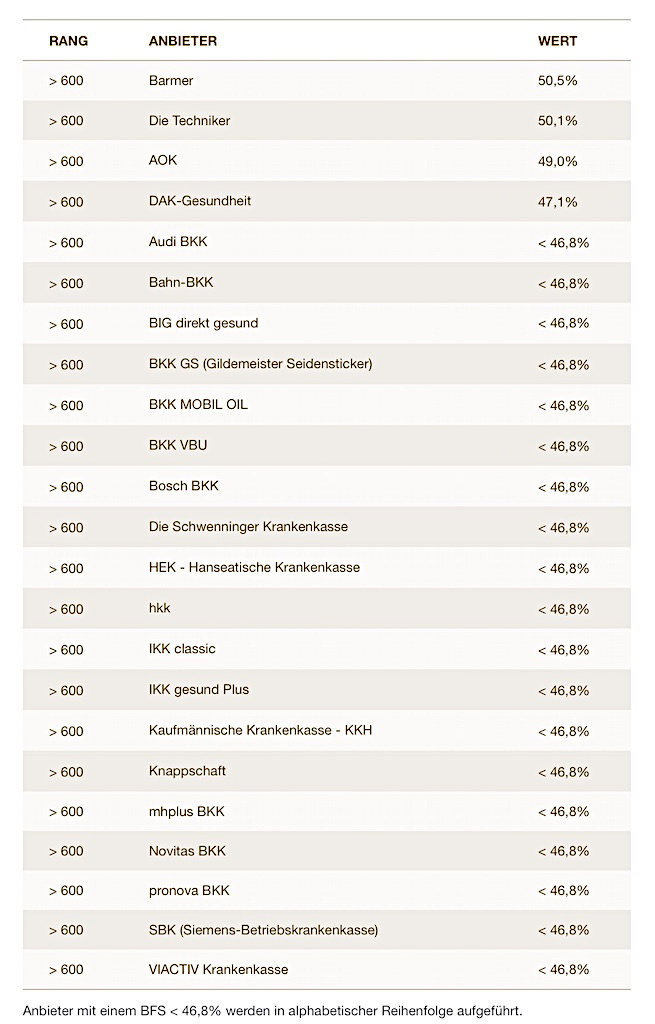Click SBK (Siemens-Betriebskrankenkasse) name
Image resolution: width=655 pixels, height=1024 pixels.
(x=263, y=930)
